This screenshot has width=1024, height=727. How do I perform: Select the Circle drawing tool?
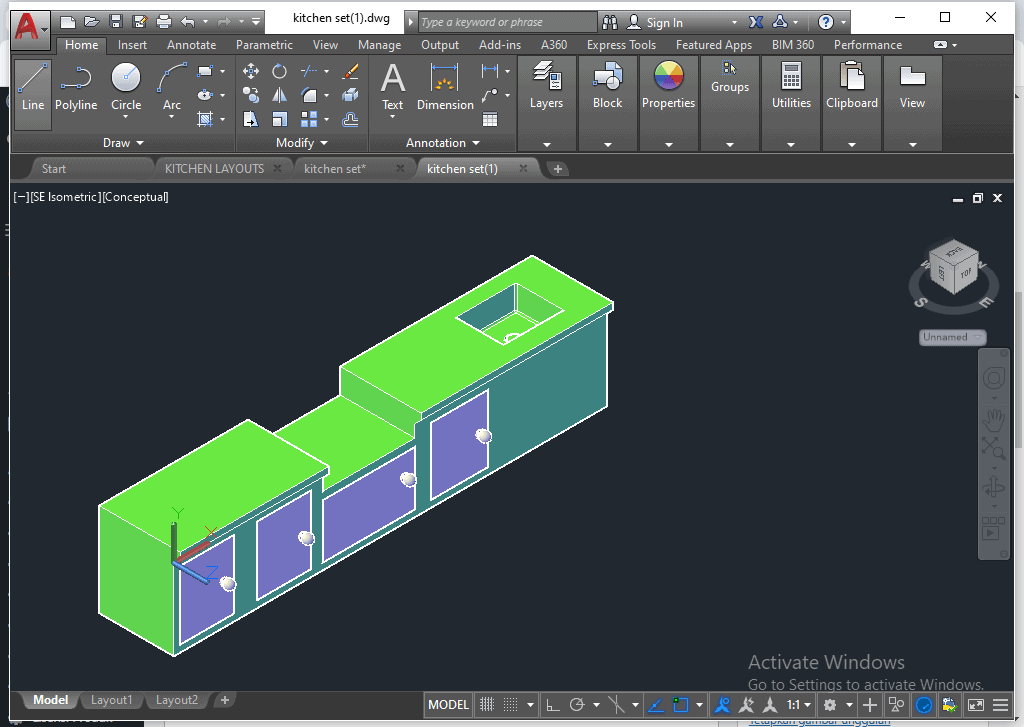coord(126,87)
